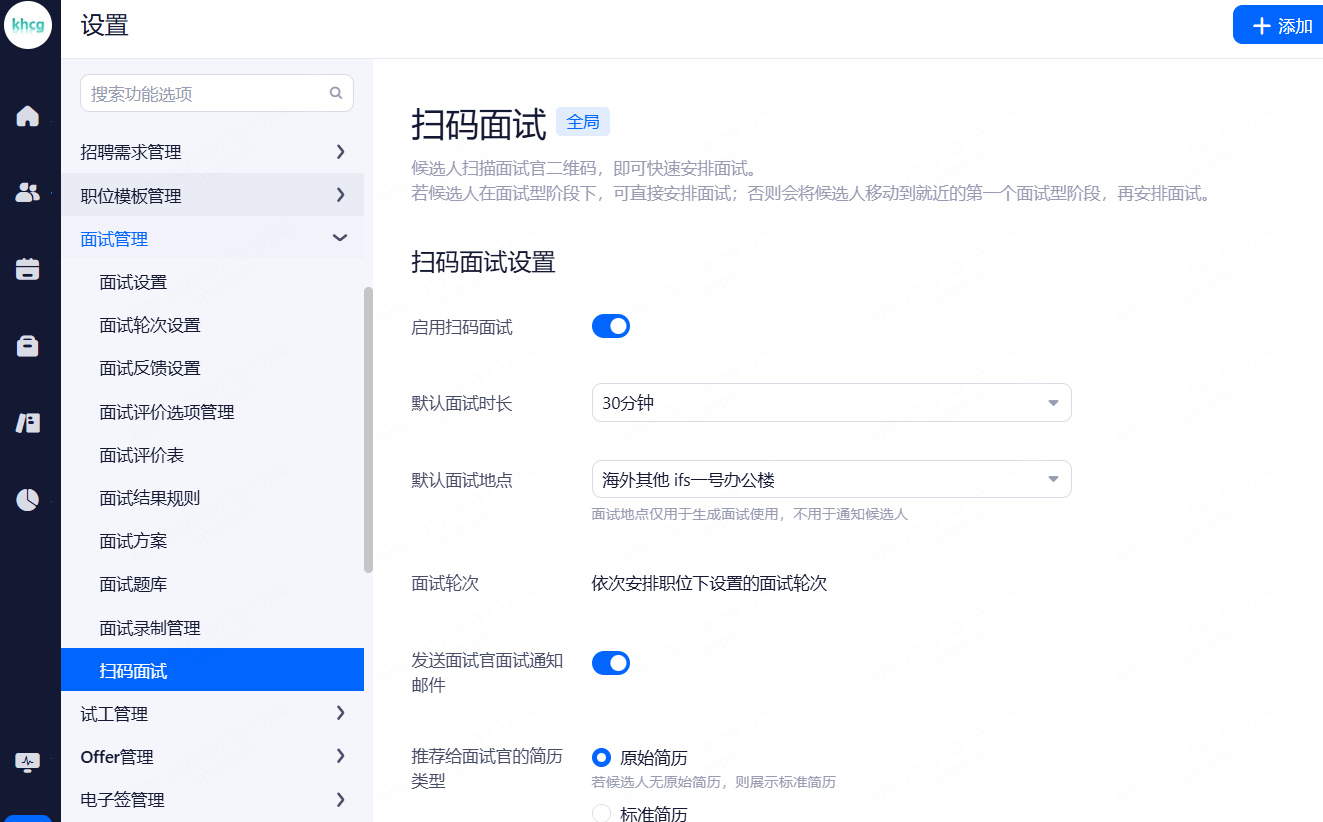Click the 添加 button
The width and height of the screenshot is (1323, 822).
(1281, 26)
